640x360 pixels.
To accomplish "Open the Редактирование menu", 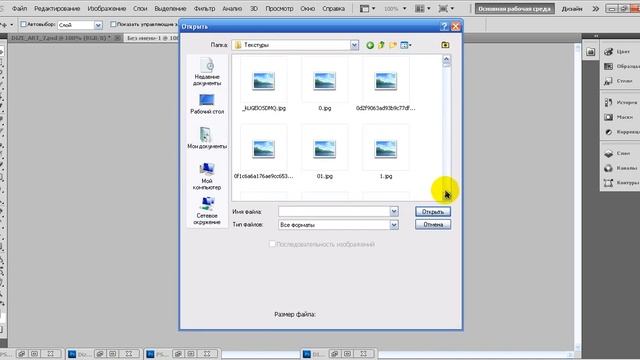I will point(57,9).
